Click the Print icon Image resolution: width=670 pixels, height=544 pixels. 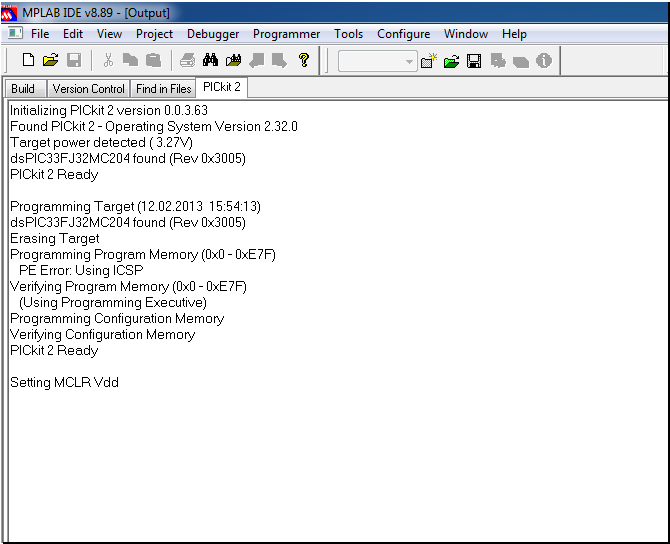click(188, 60)
